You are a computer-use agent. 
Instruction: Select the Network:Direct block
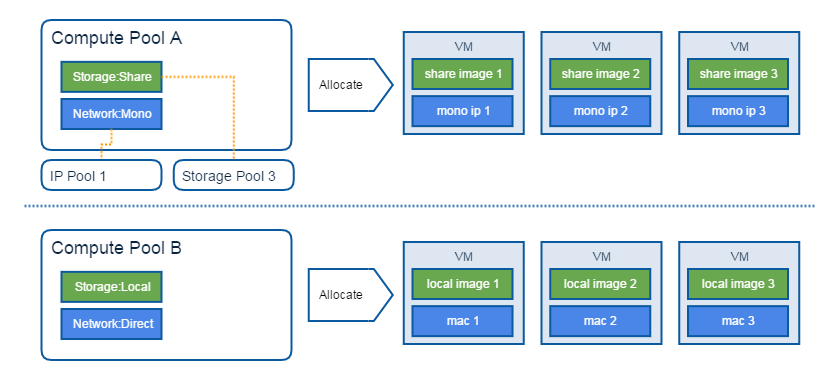pos(111,324)
